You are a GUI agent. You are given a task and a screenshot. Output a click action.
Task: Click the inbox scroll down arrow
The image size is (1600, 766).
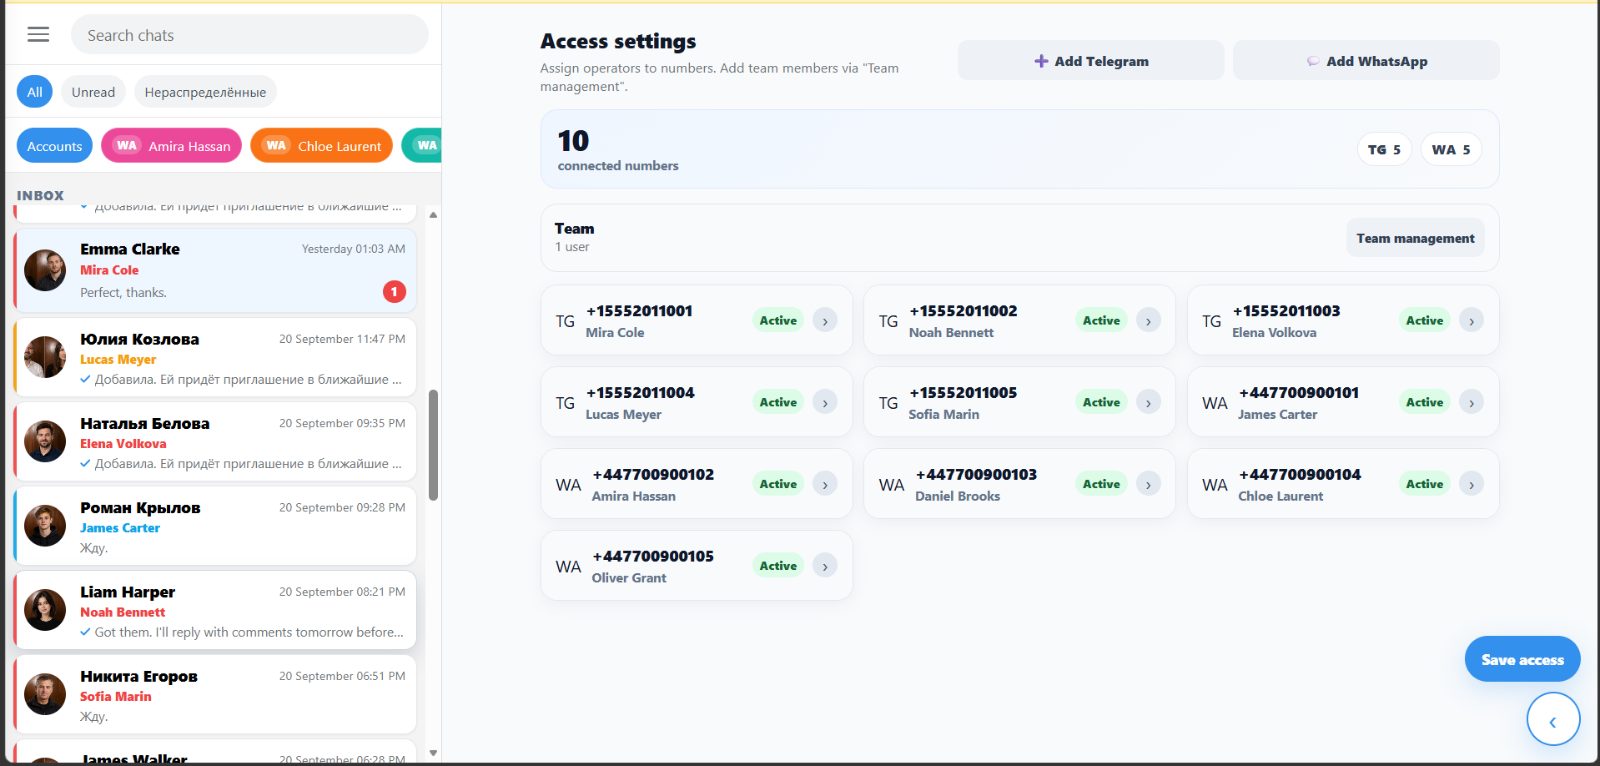433,753
